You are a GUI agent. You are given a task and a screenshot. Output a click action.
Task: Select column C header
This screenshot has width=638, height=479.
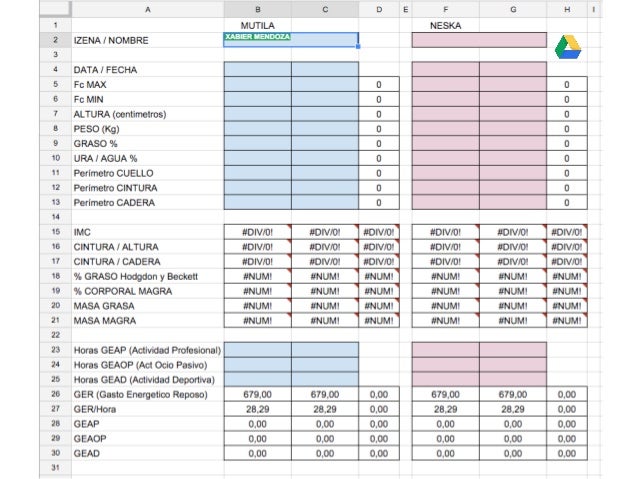(x=325, y=9)
